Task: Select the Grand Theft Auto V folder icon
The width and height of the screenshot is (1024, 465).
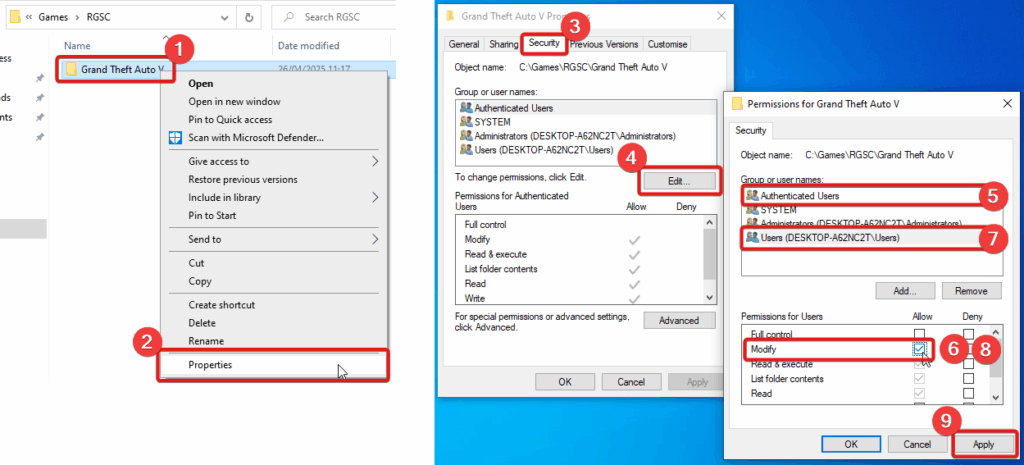Action: click(x=72, y=69)
